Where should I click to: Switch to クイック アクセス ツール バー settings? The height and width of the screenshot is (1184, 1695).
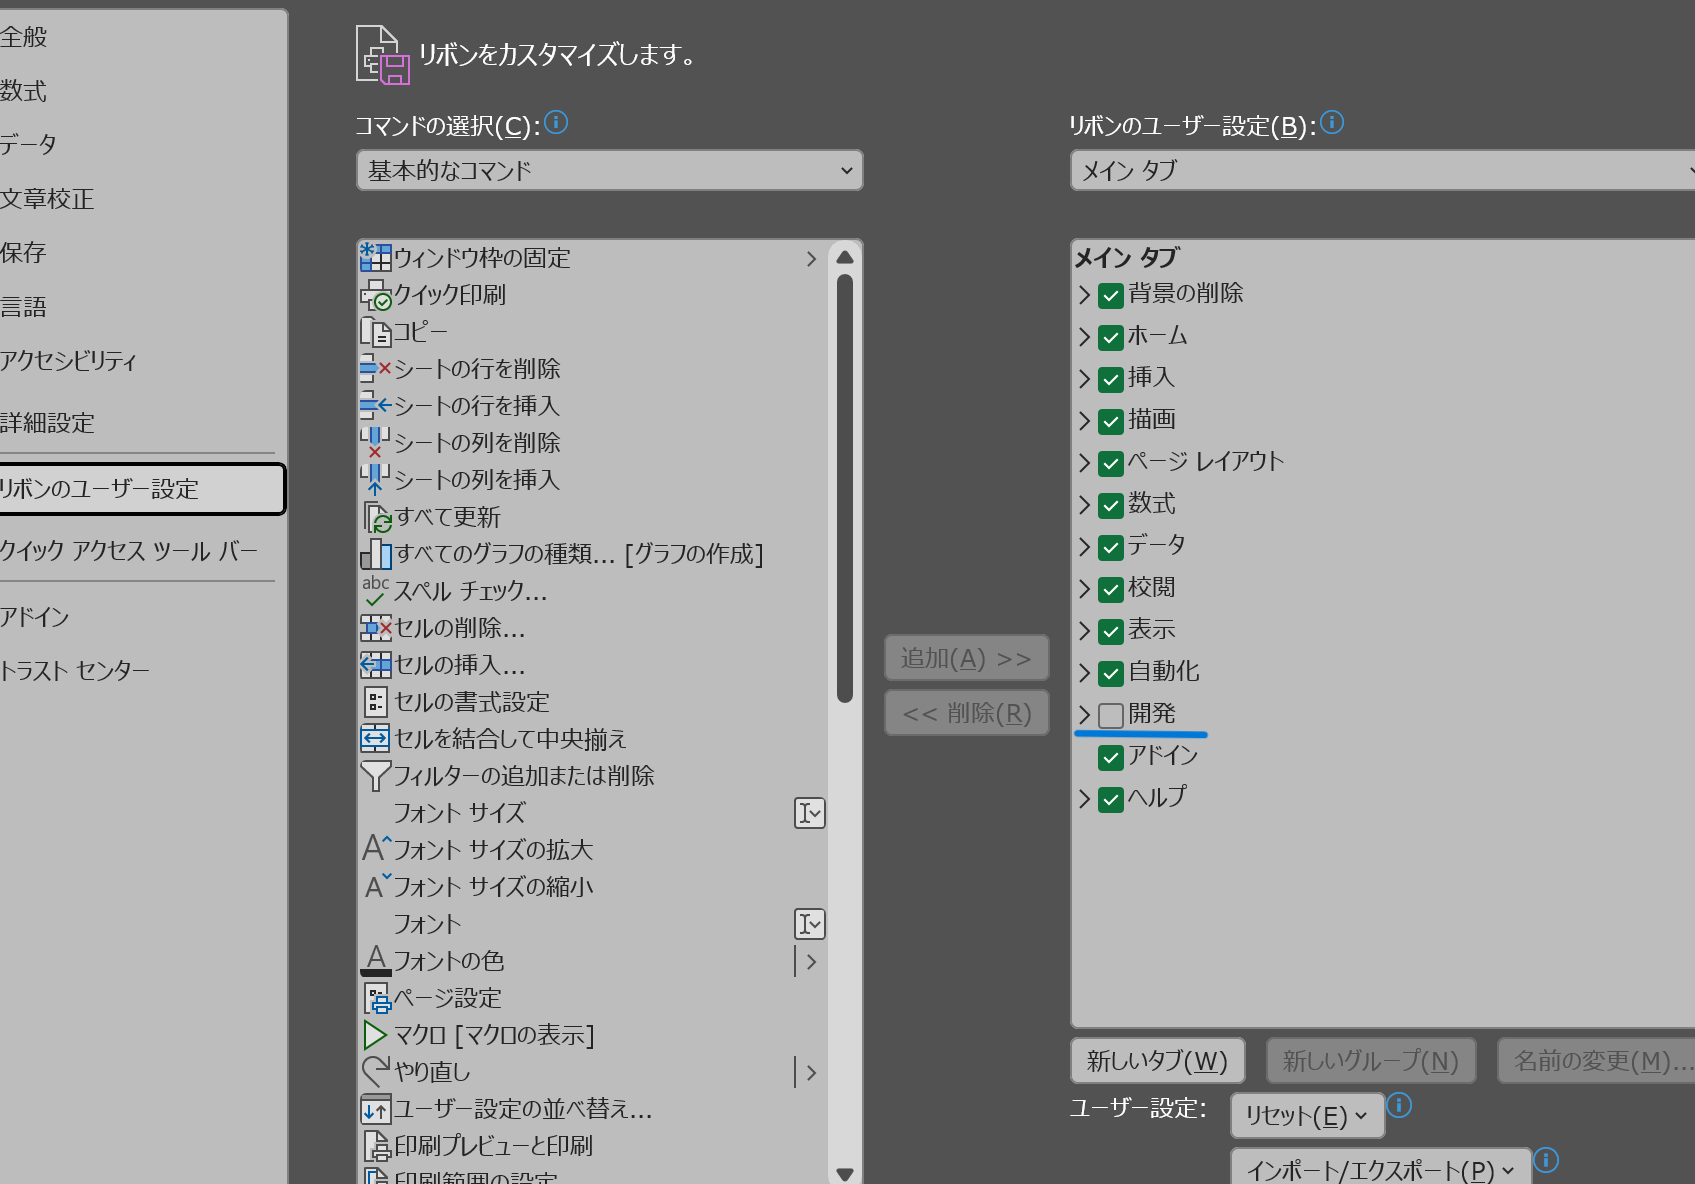129,551
